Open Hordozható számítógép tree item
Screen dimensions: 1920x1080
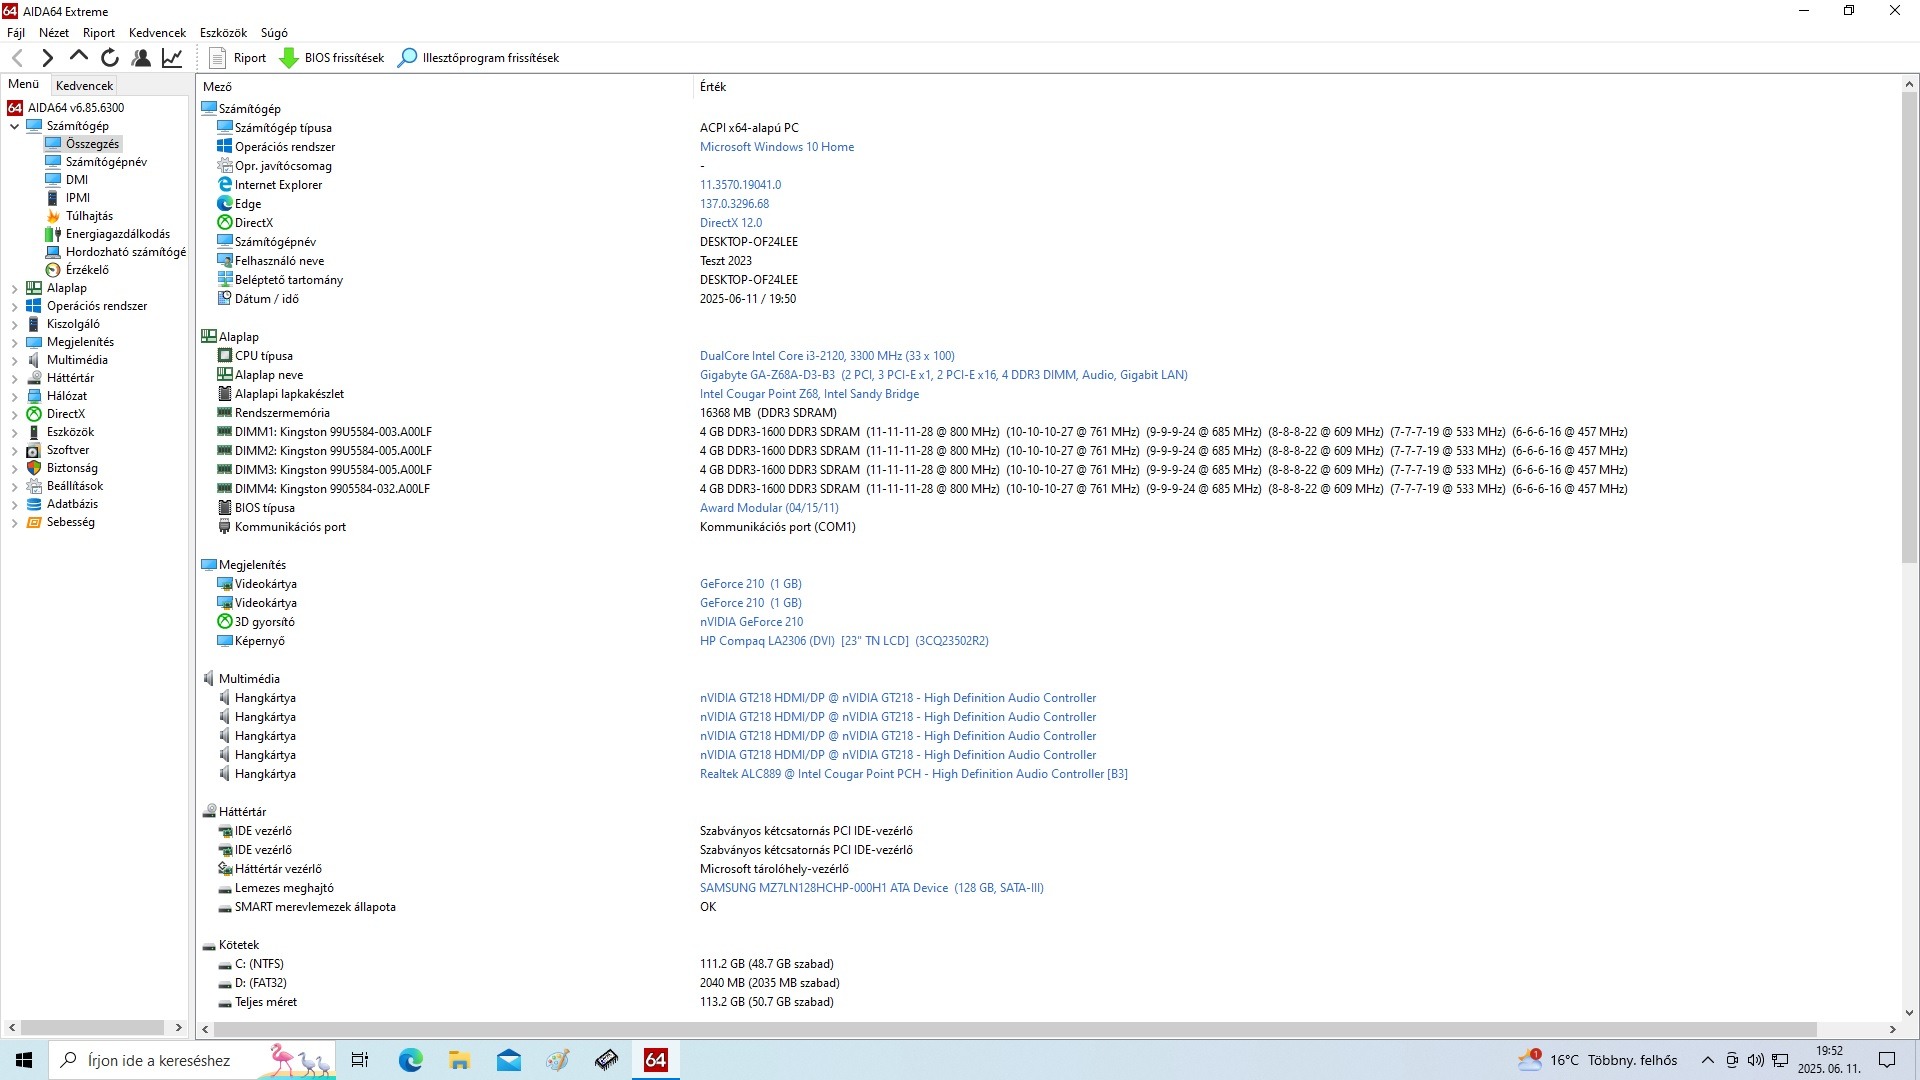point(126,252)
